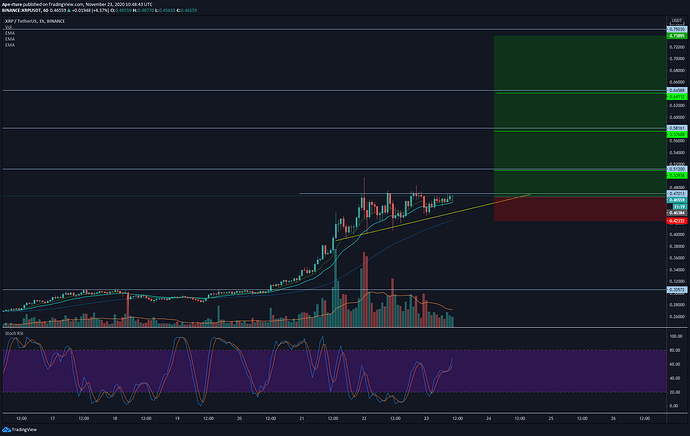
Task: Select the topmost EMA indicator legend
Action: coord(10,34)
